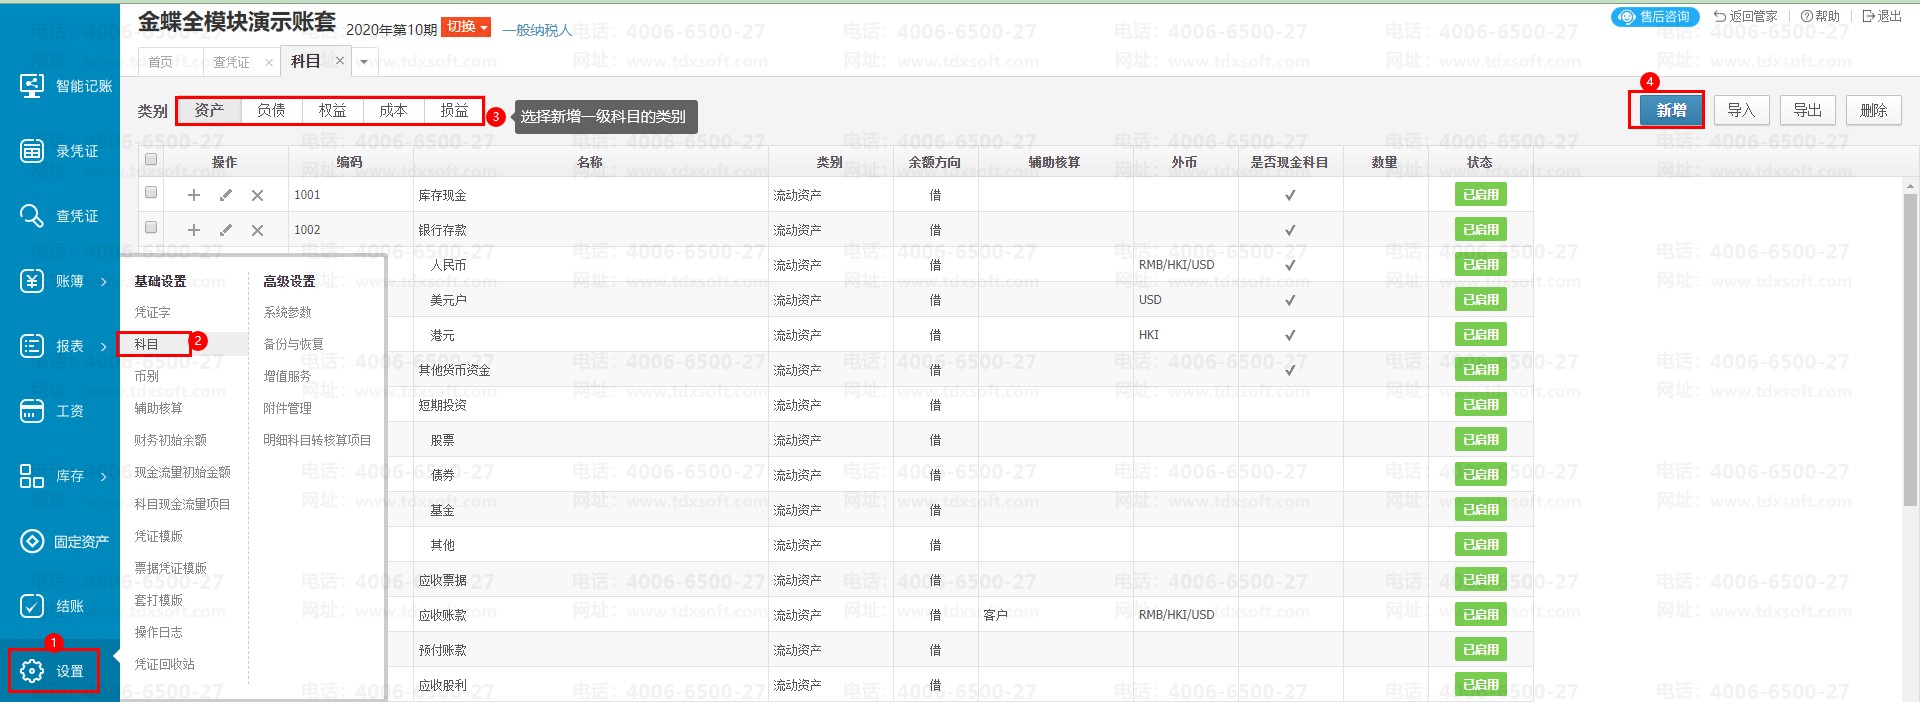1920x702 pixels.
Task: Click the 智能记账 sidebar icon
Action: click(32, 86)
